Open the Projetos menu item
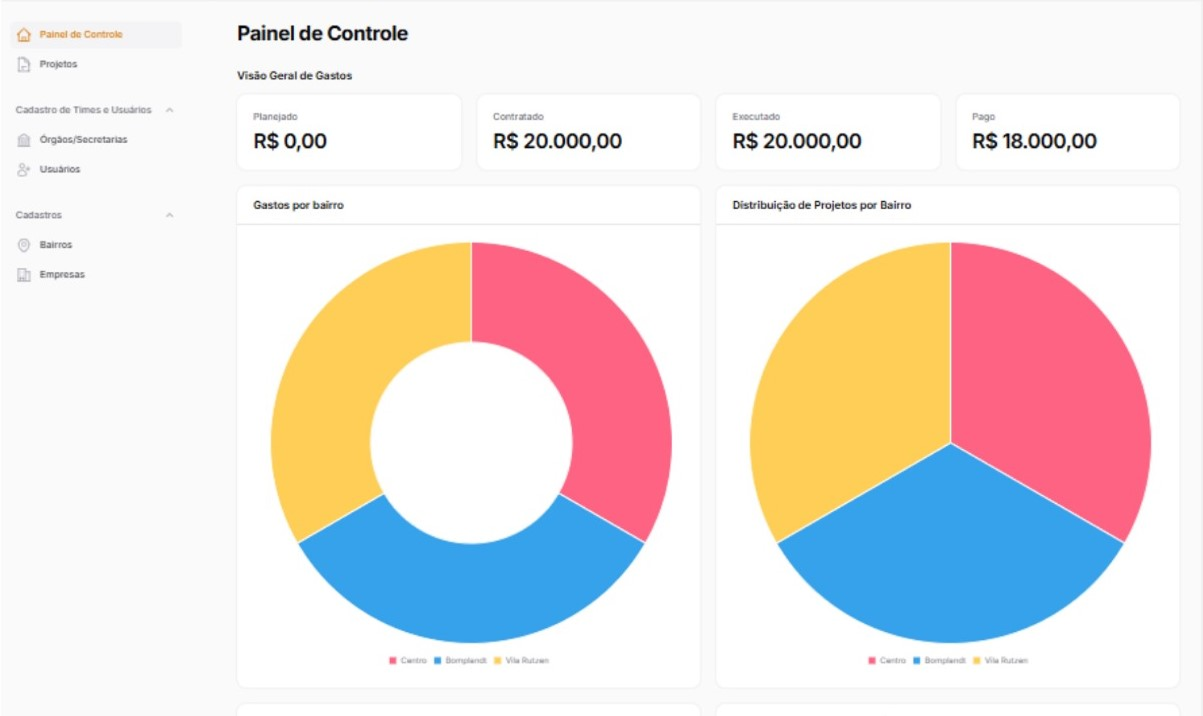This screenshot has height=716, width=1203. (58, 64)
